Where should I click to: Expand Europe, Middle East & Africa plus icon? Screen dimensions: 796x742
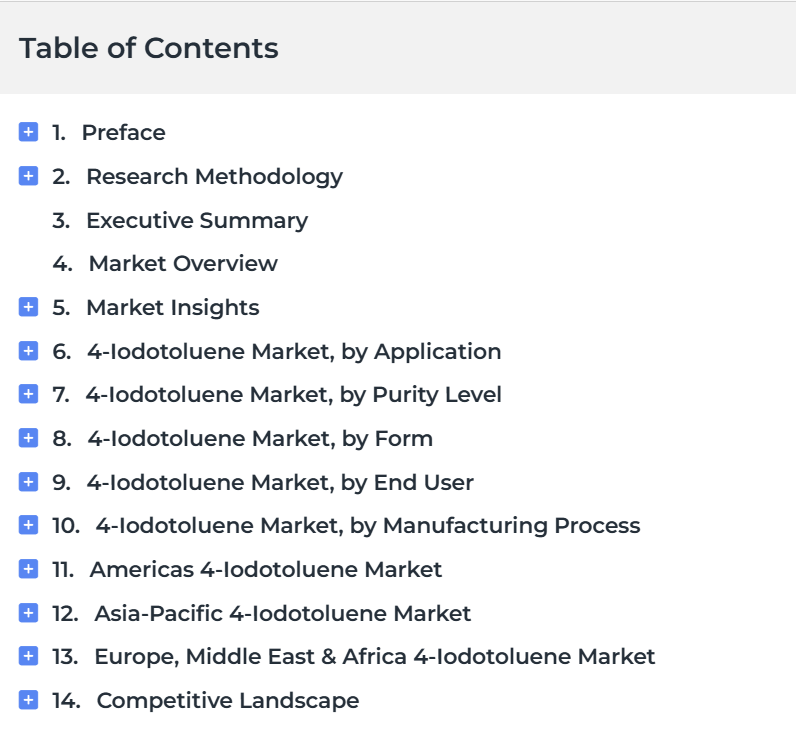pos(28,656)
